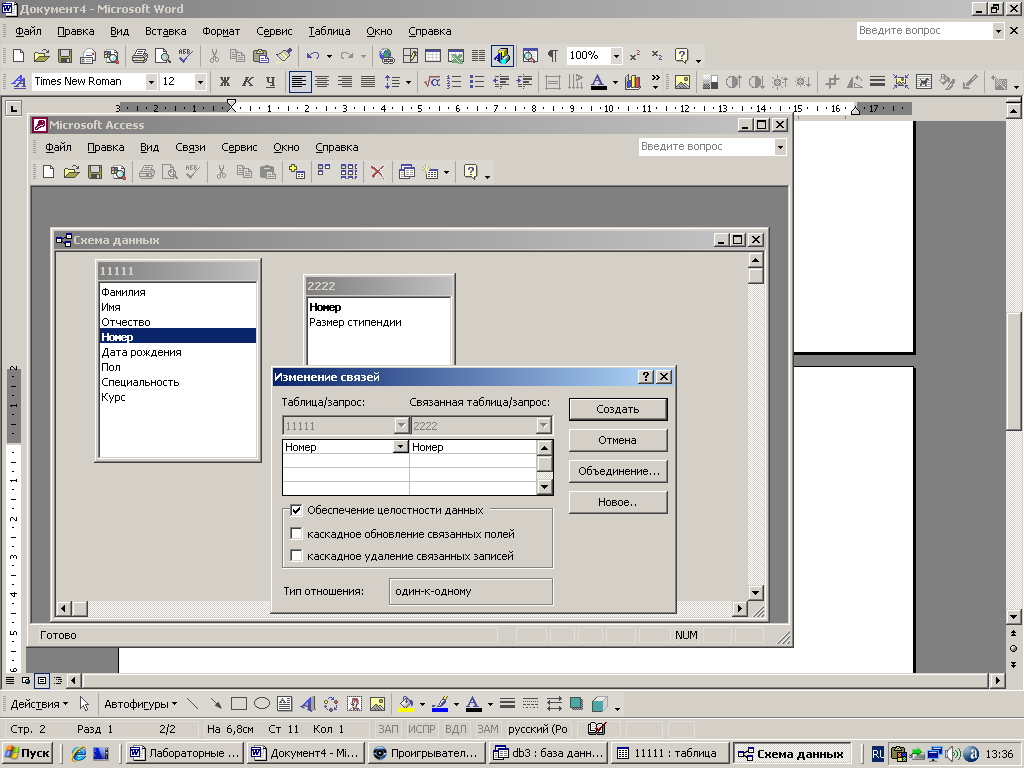Open Word's Таблица menu
This screenshot has height=768, width=1024.
point(329,31)
